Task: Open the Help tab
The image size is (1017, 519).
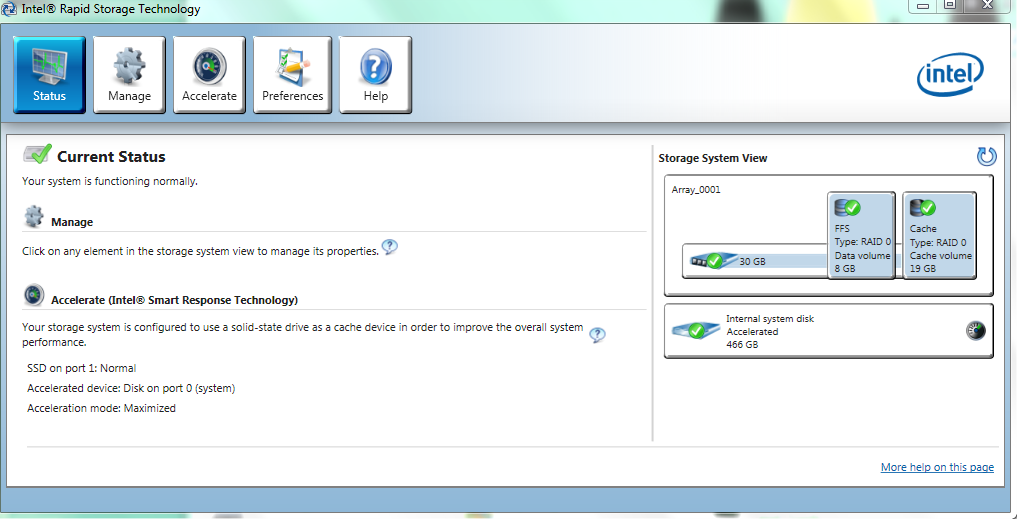Action: 376,75
